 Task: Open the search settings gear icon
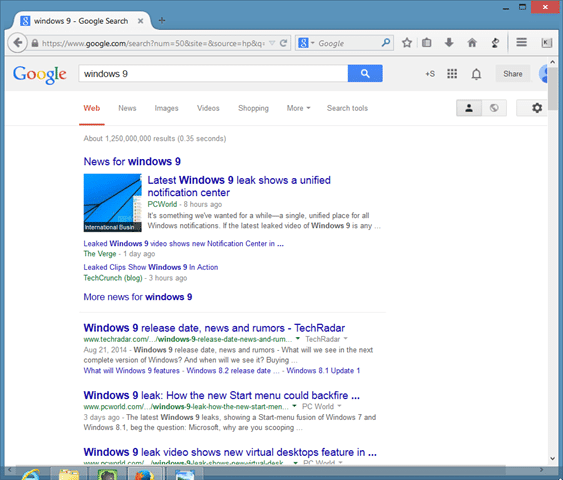(537, 108)
